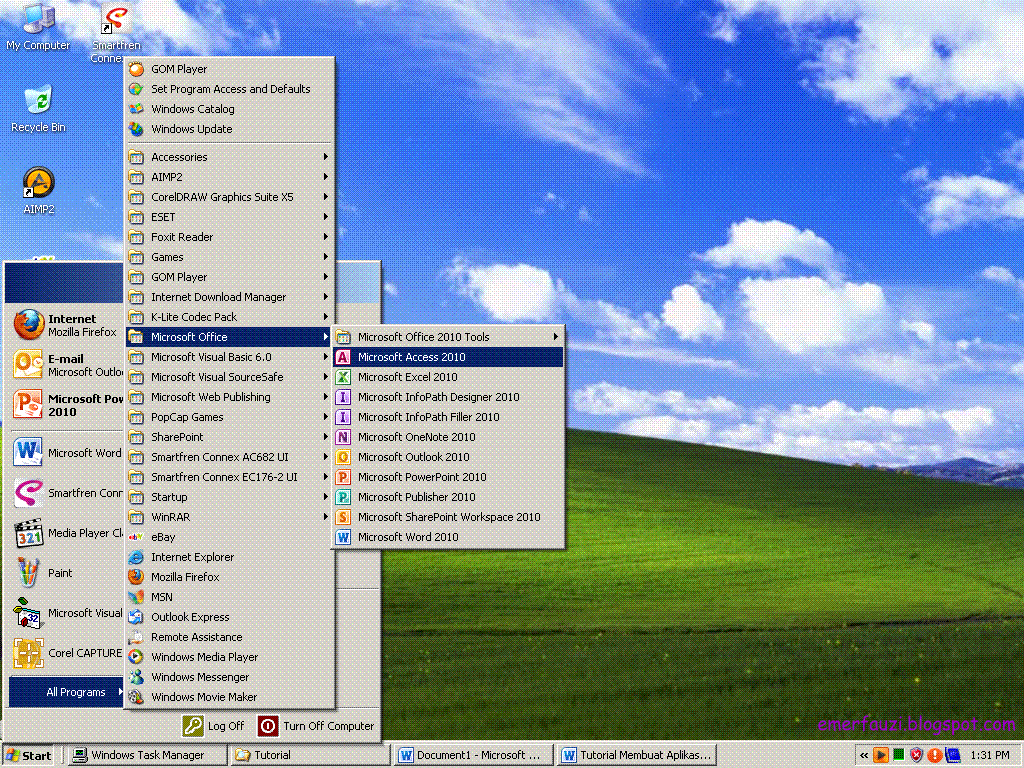Click Turn Off Computer button

(x=316, y=726)
